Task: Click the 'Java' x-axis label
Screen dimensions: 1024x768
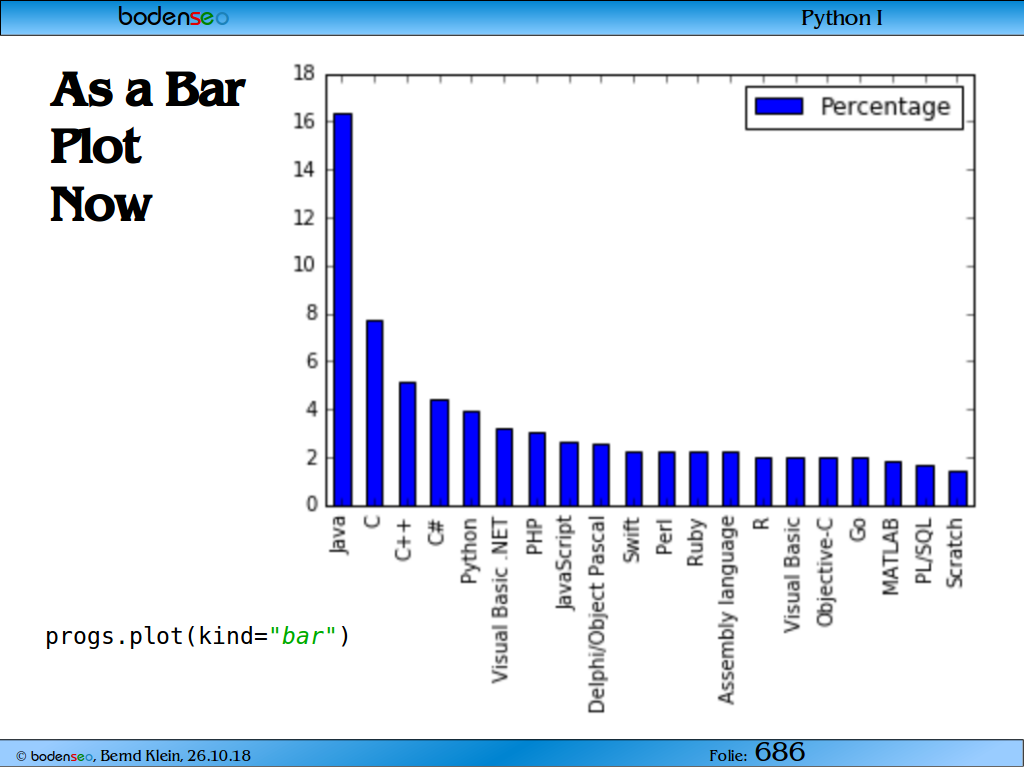Action: tap(339, 534)
